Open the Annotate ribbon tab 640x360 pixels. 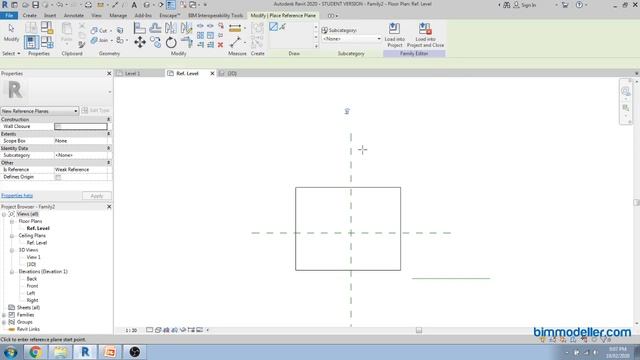click(74, 16)
